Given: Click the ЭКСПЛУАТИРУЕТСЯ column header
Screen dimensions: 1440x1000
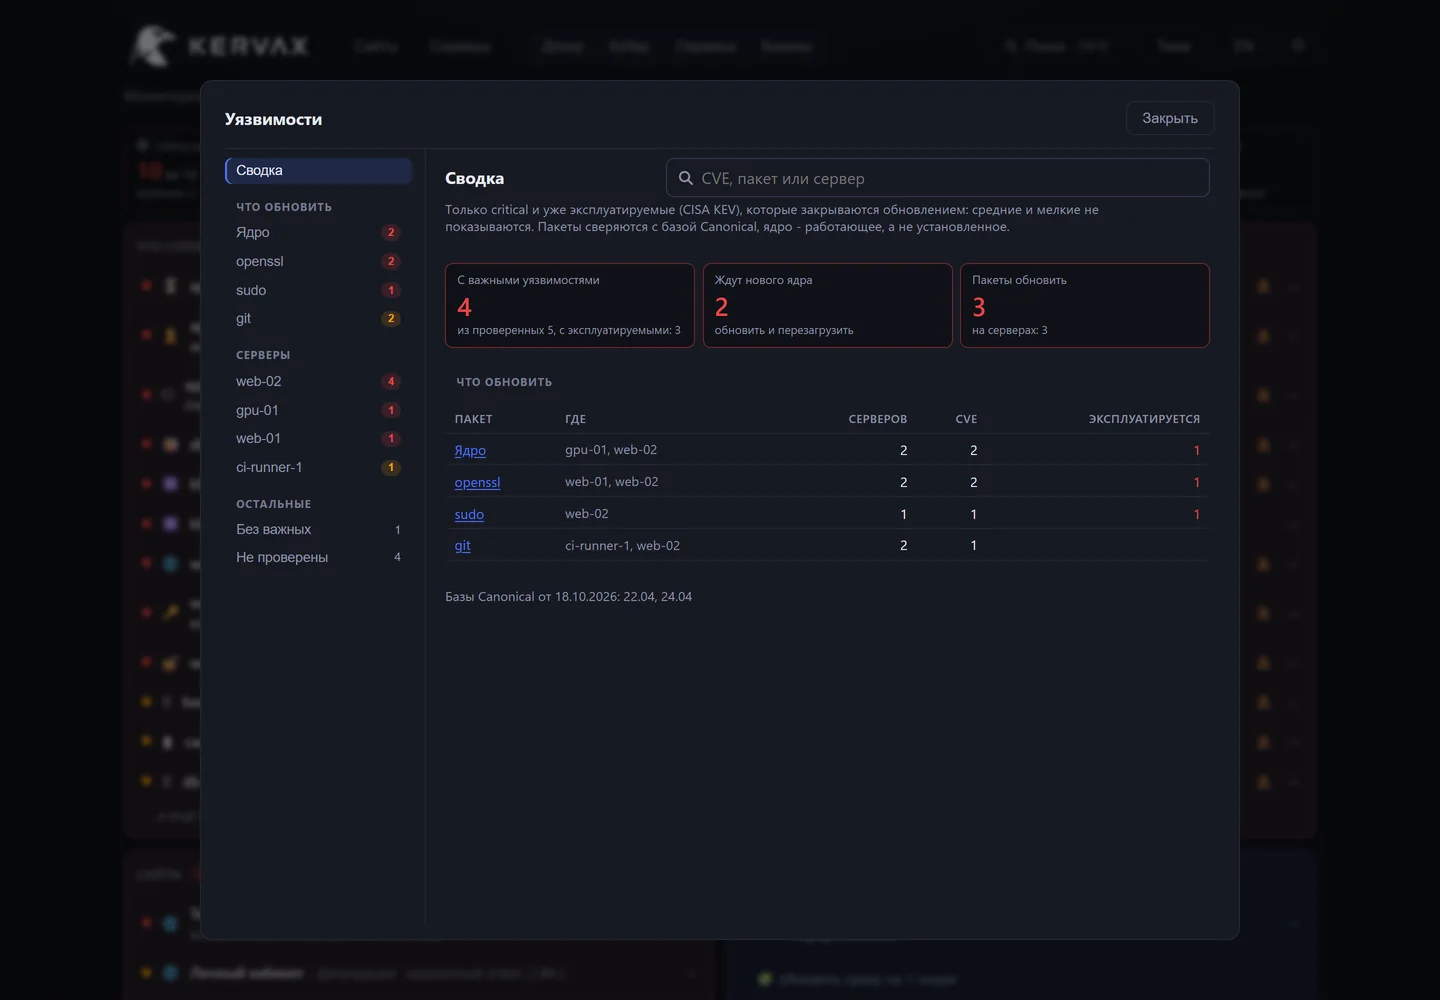Looking at the screenshot, I should tap(1144, 419).
